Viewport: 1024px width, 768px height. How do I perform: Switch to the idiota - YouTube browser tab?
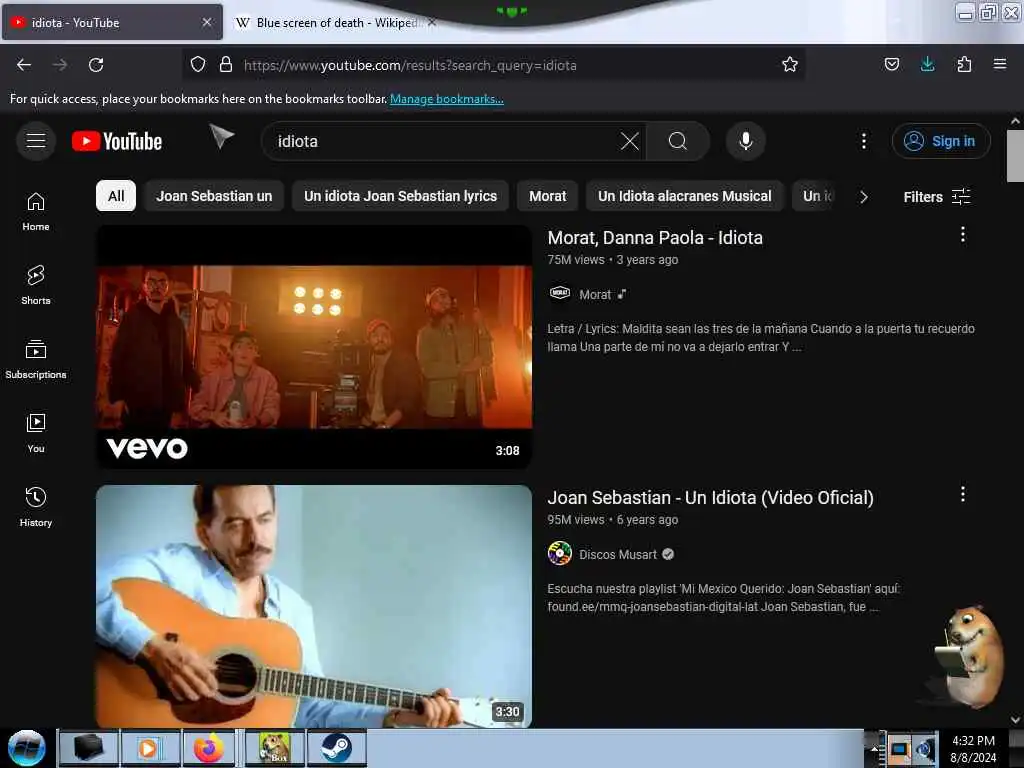111,22
